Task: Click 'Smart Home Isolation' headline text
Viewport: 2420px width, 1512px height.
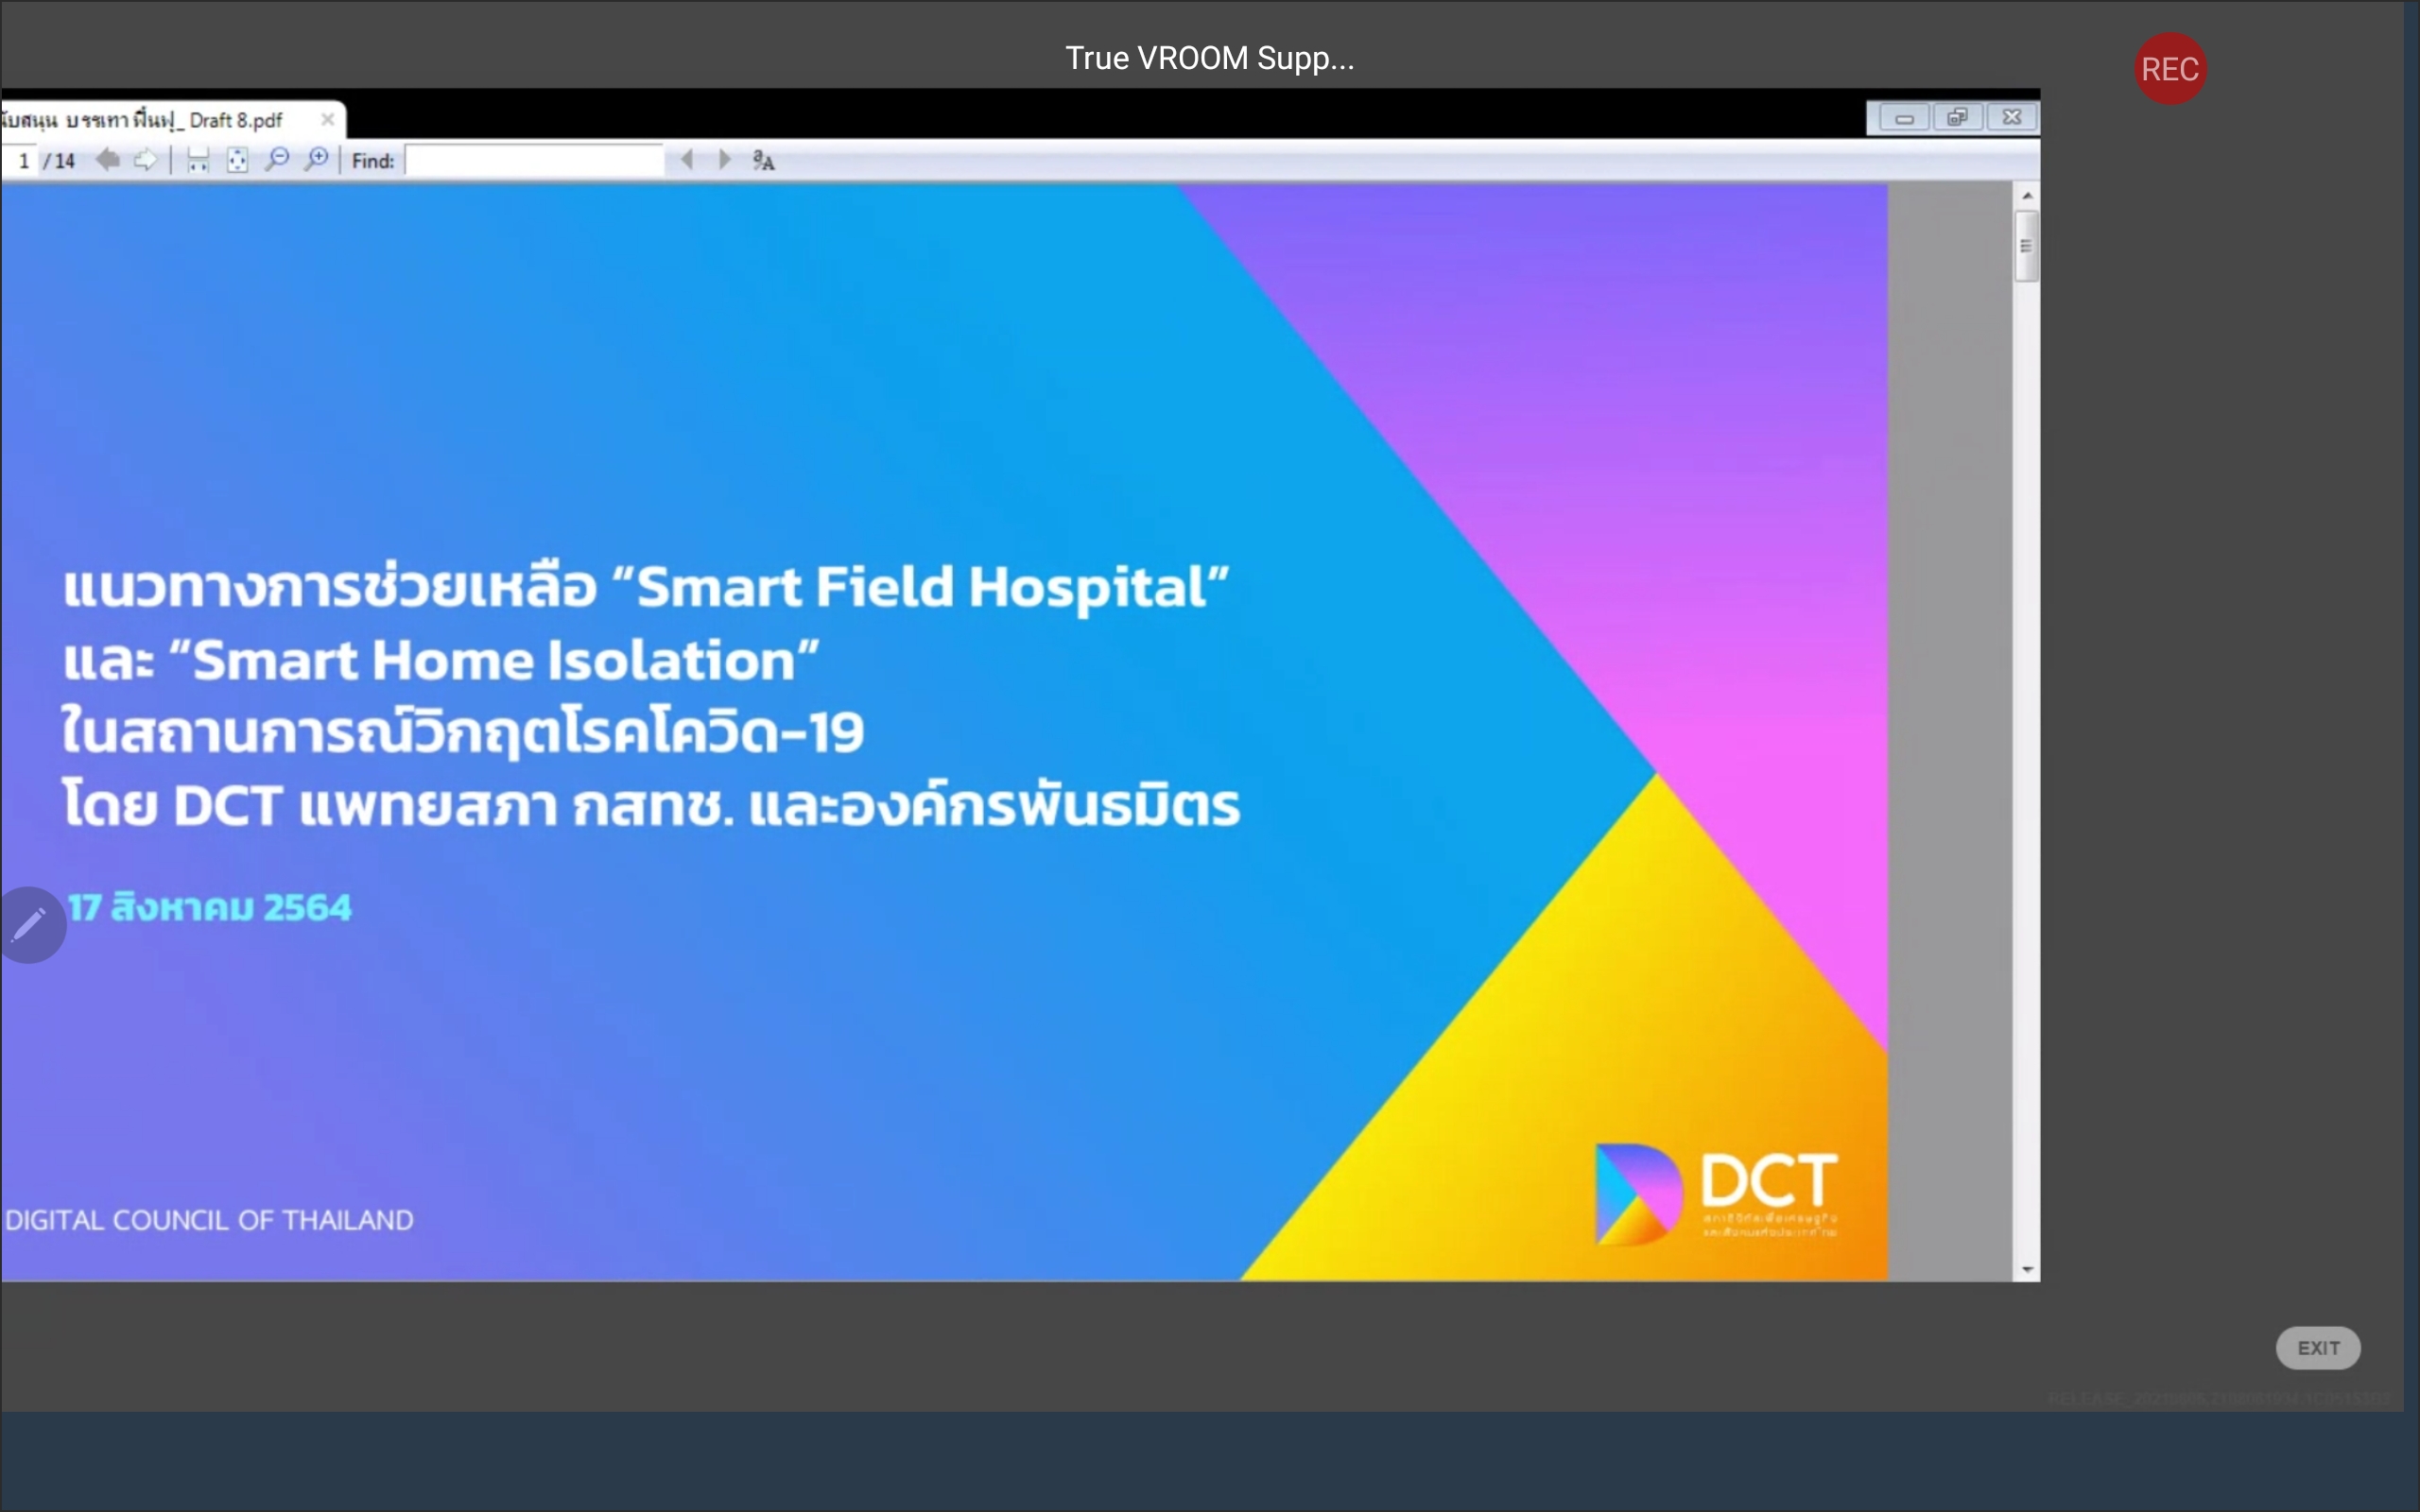Action: tap(493, 660)
